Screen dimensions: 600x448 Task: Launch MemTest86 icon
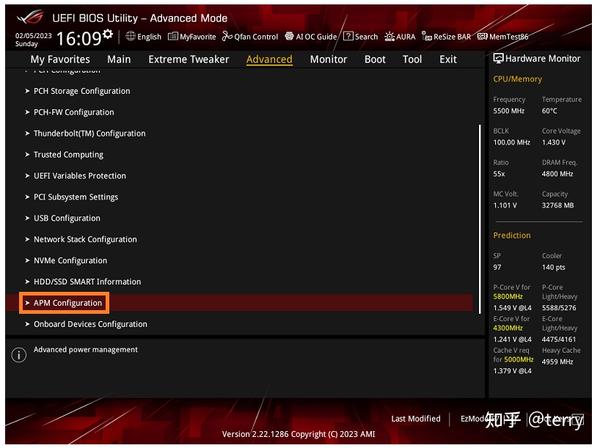click(482, 36)
